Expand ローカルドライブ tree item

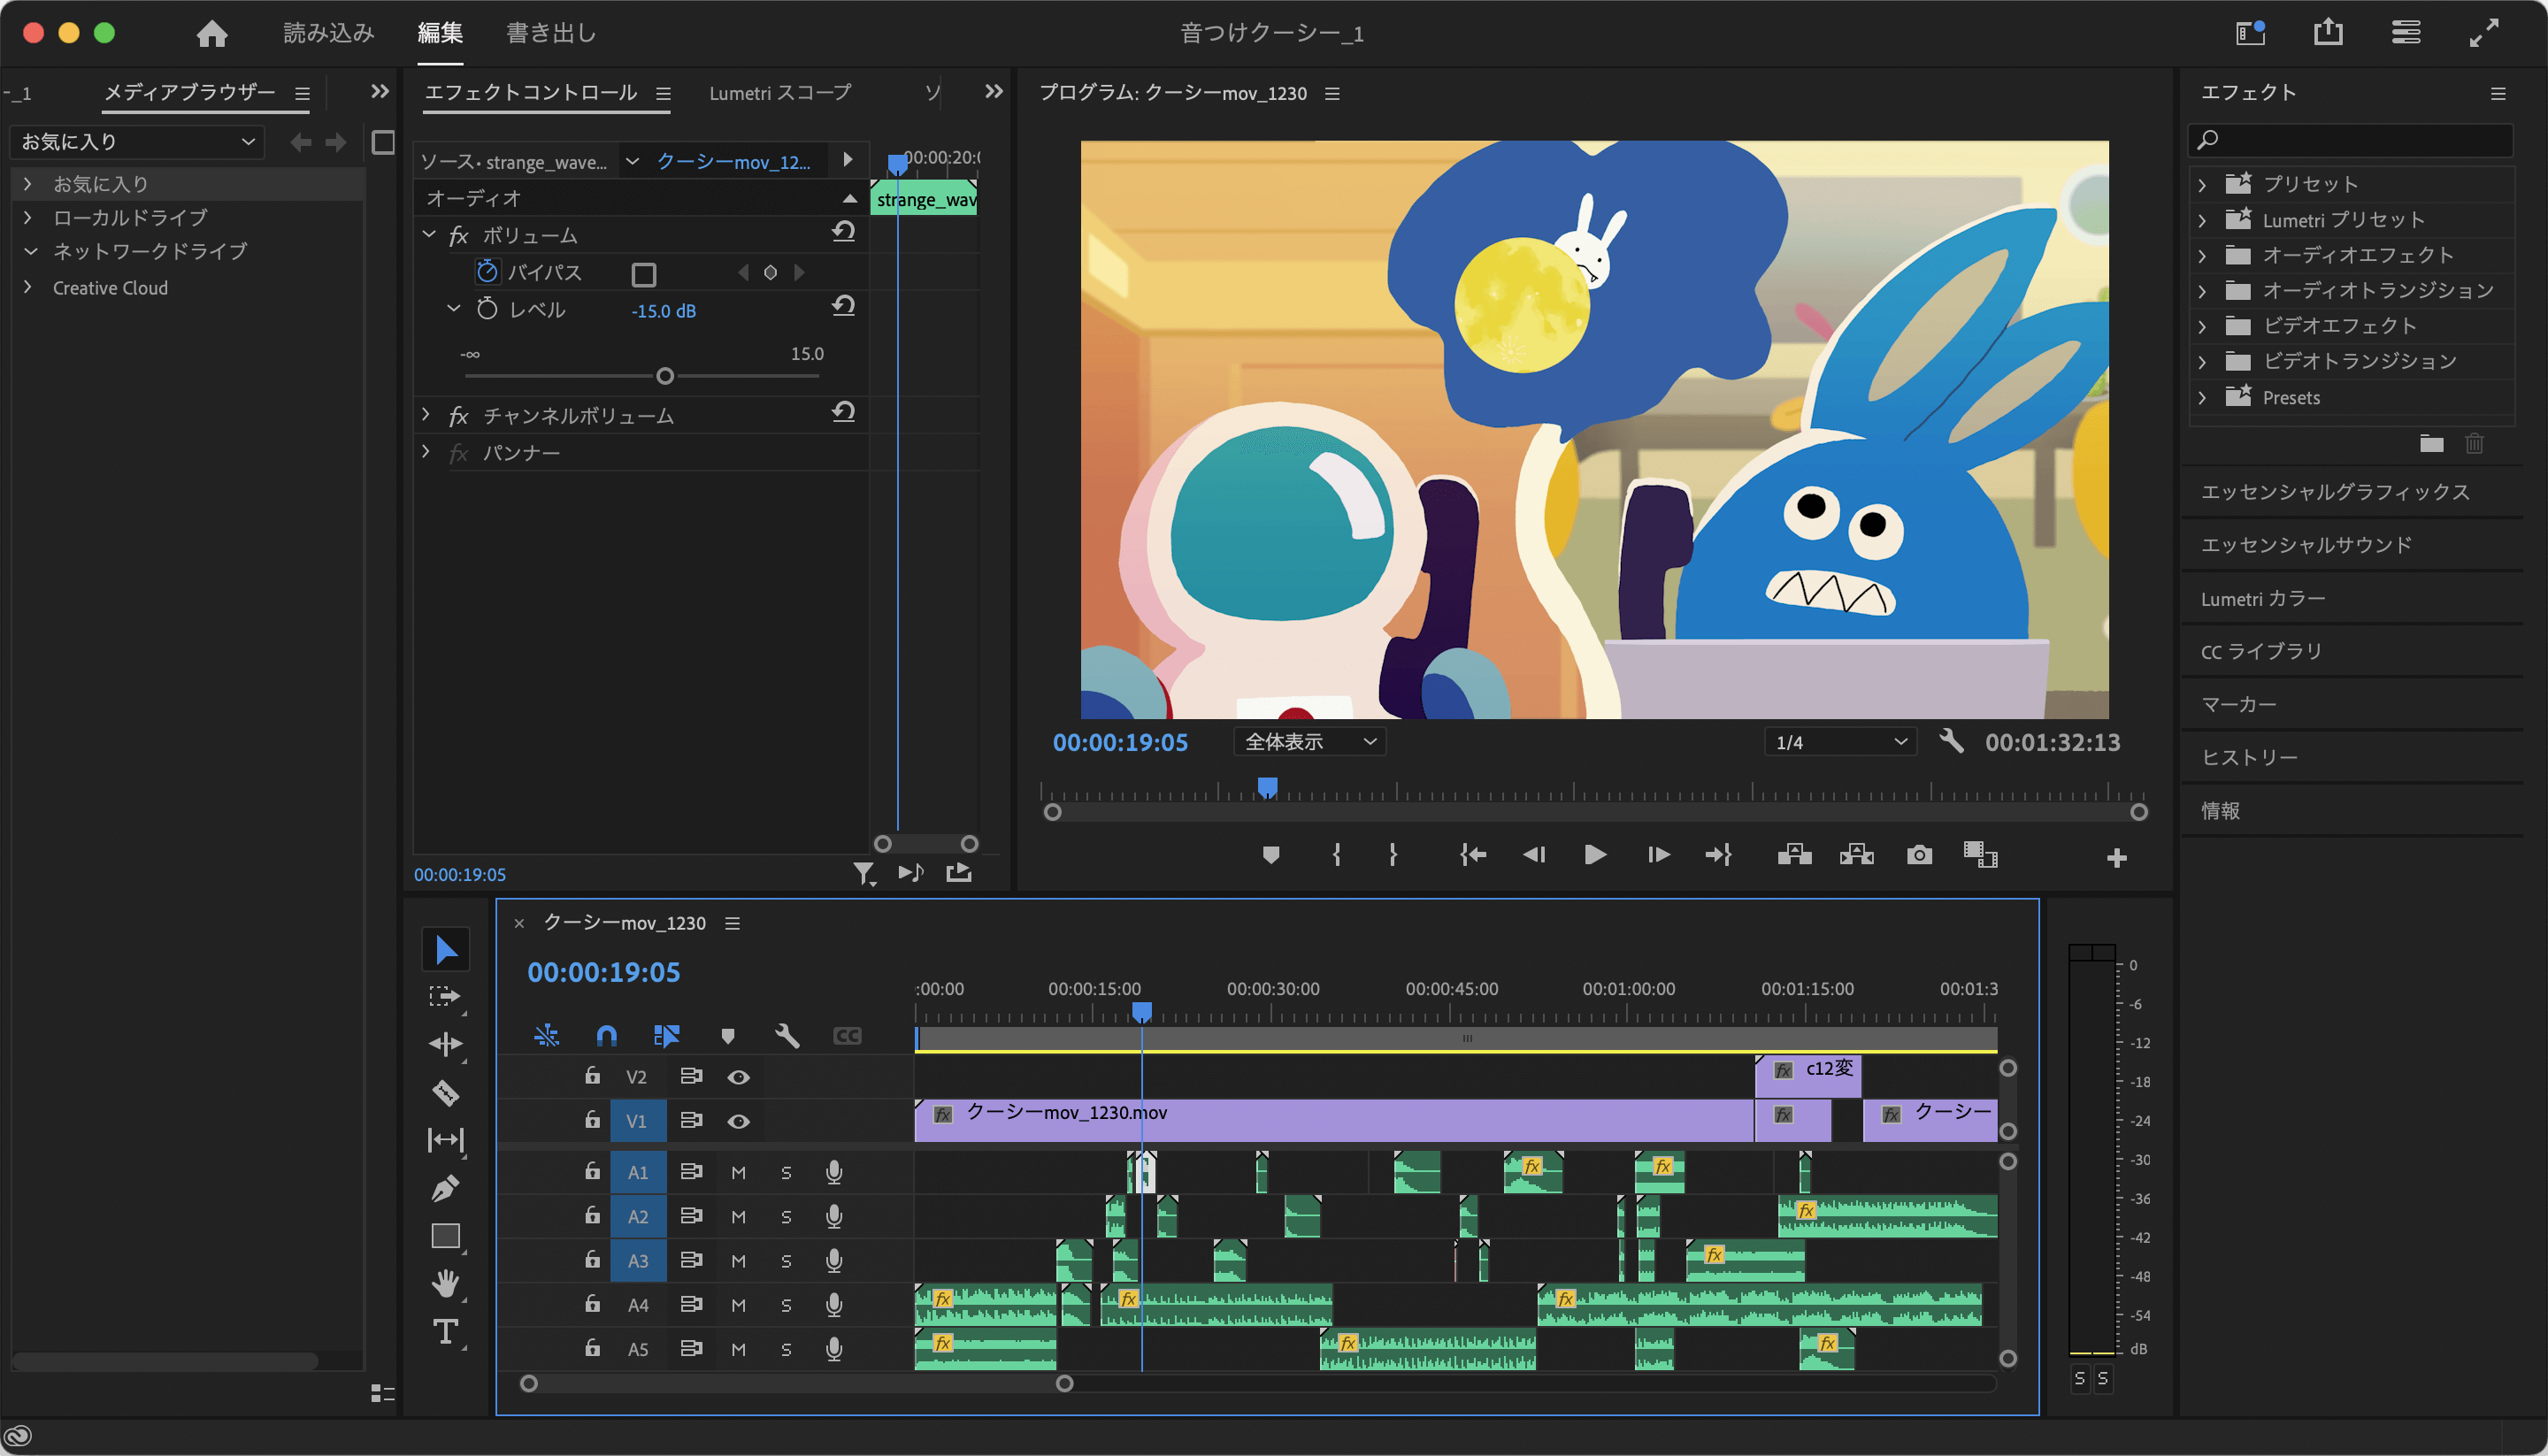coord(28,217)
